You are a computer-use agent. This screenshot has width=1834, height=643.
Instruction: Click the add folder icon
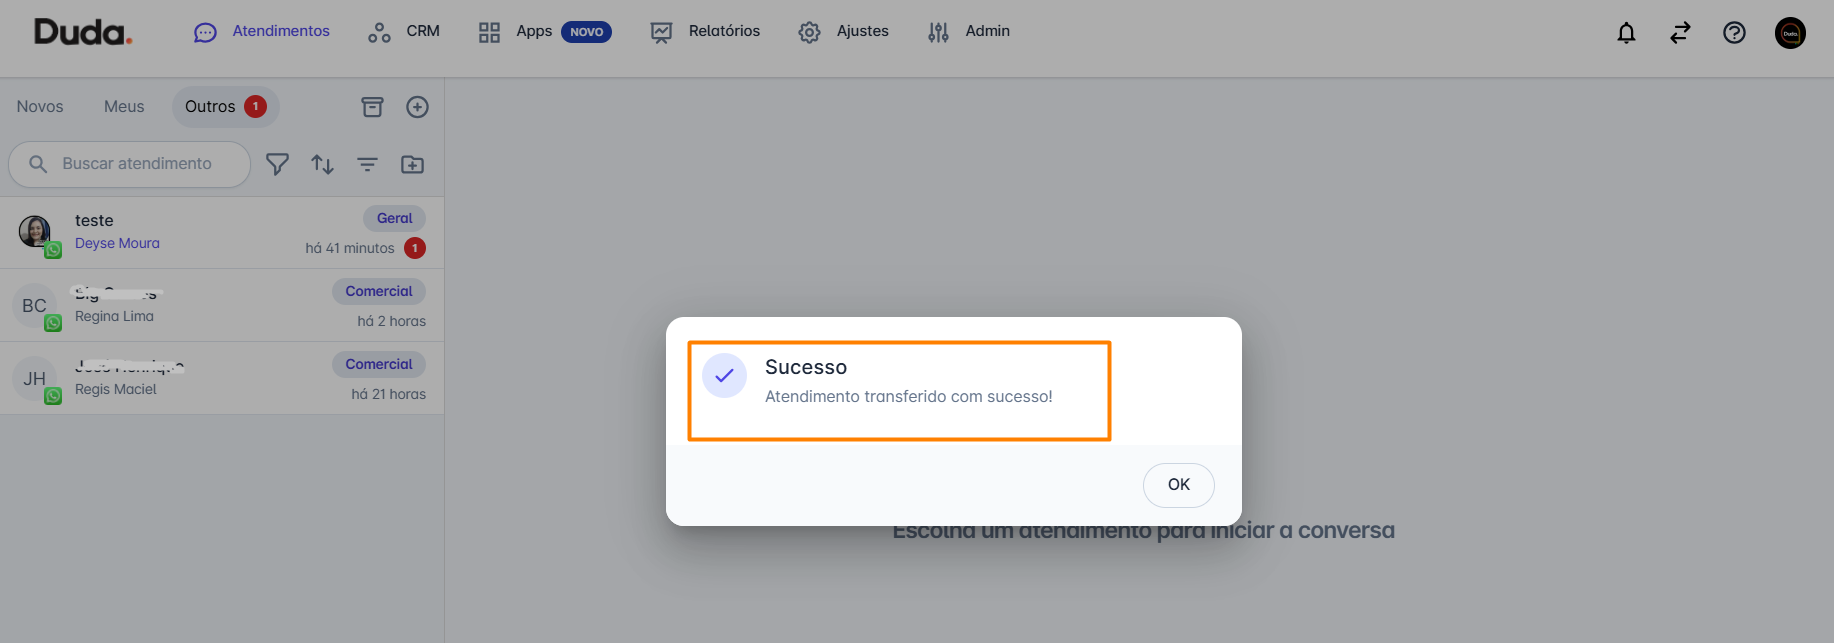click(x=412, y=164)
